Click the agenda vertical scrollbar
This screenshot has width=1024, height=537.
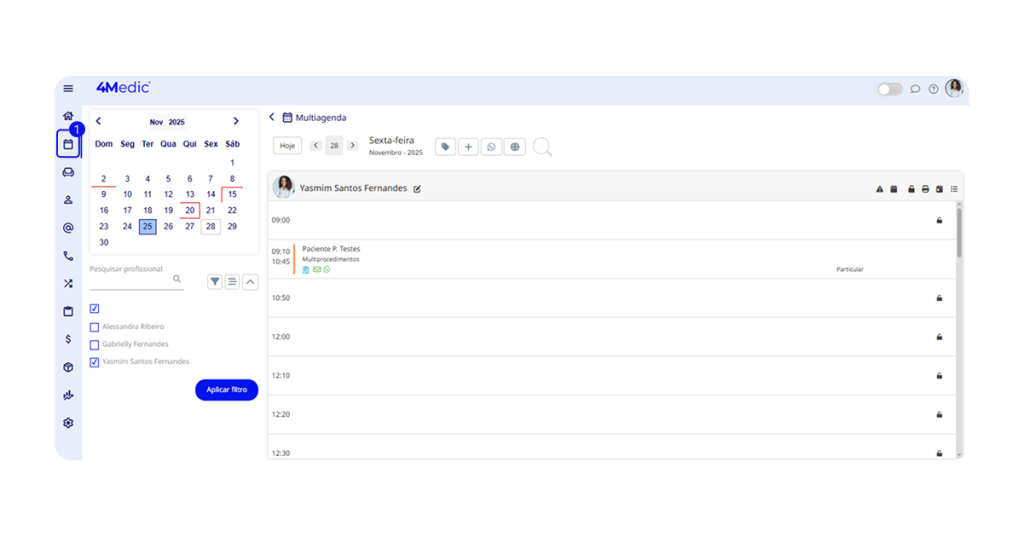point(959,235)
